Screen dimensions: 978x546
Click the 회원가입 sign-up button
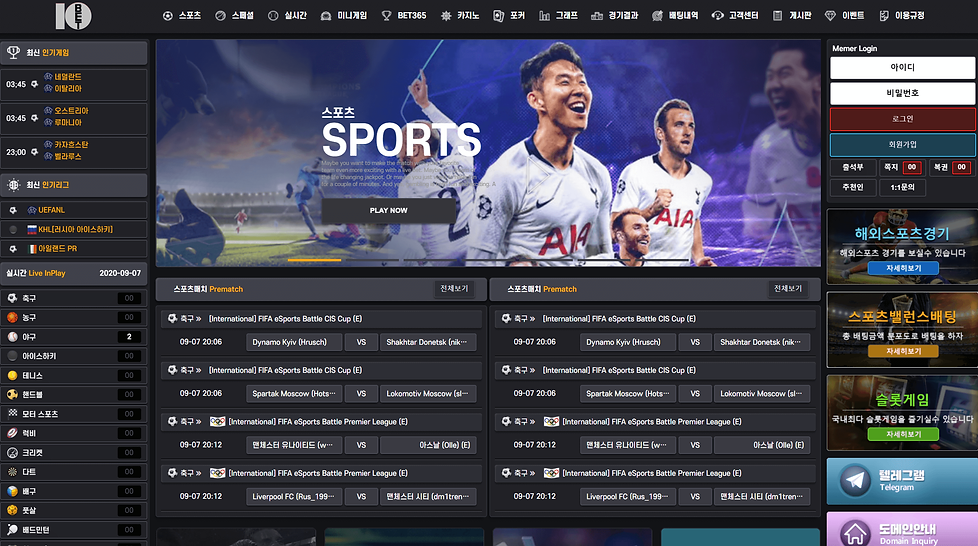coord(903,144)
